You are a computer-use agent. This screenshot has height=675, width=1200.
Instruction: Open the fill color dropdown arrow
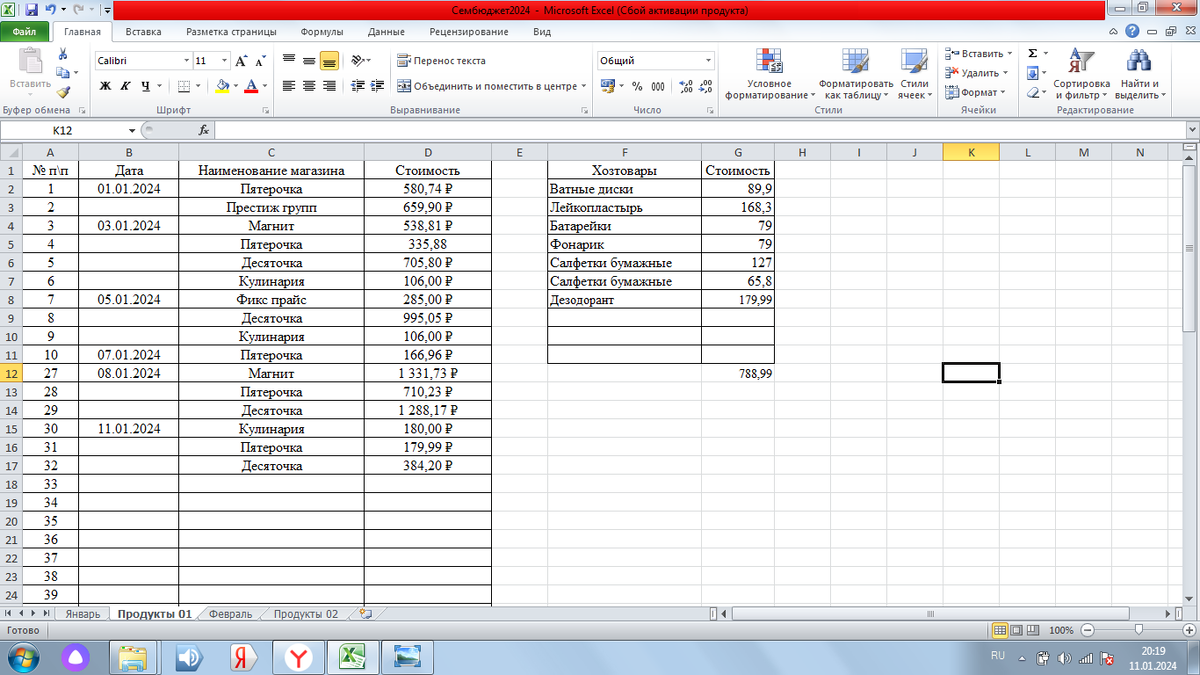[235, 86]
